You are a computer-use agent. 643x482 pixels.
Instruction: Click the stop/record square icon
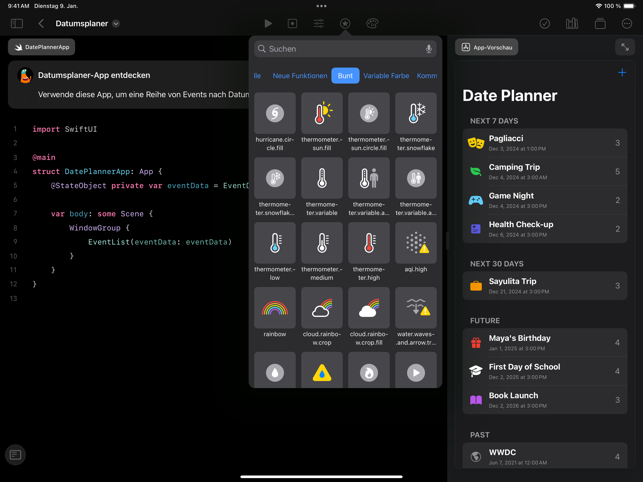(x=292, y=23)
